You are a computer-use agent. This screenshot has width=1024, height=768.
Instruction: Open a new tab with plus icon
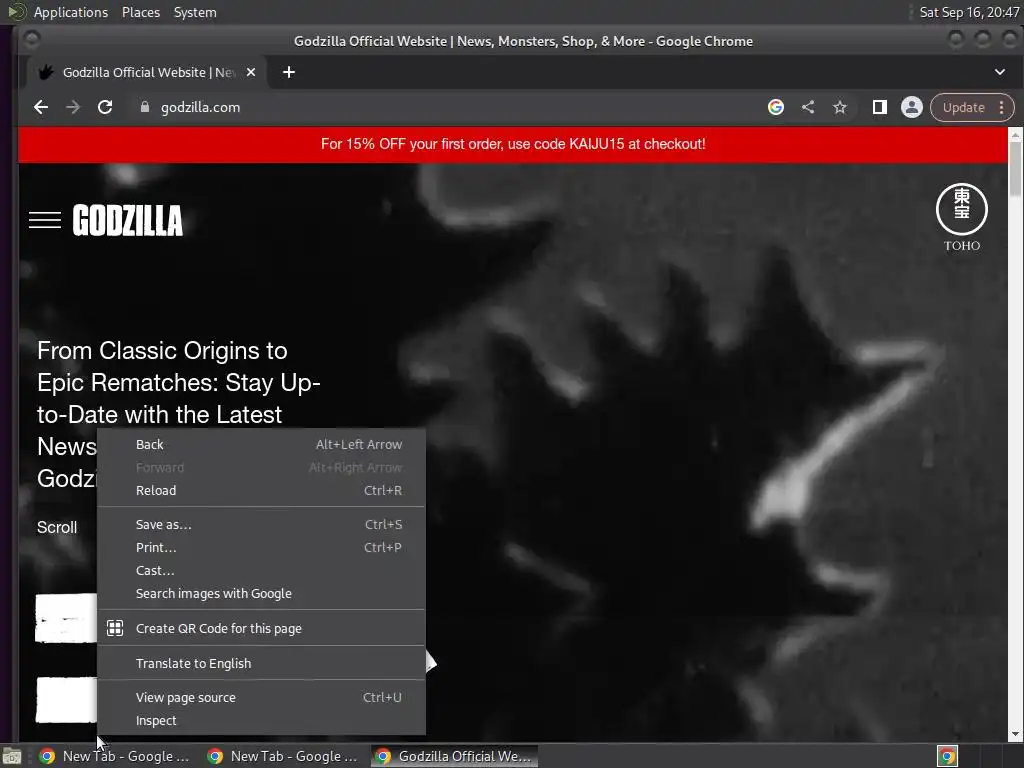289,72
